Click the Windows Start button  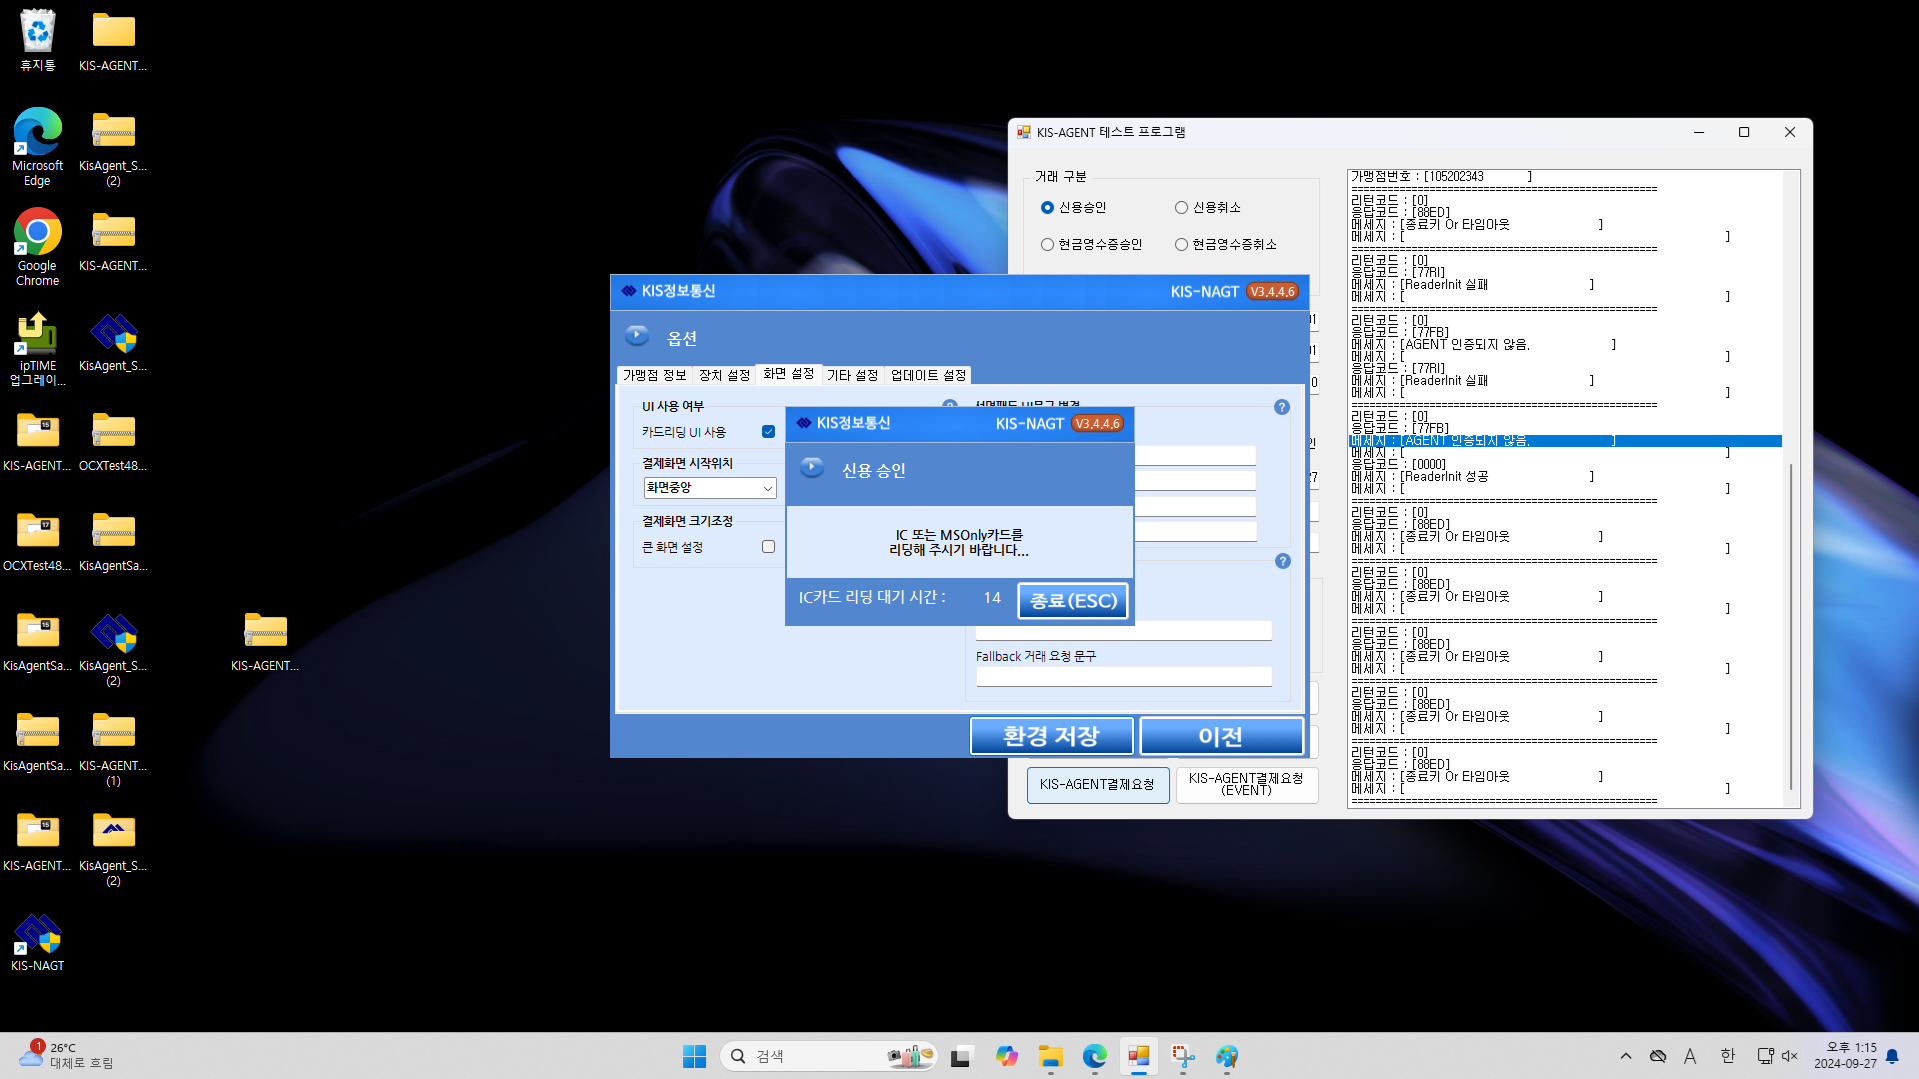point(694,1057)
